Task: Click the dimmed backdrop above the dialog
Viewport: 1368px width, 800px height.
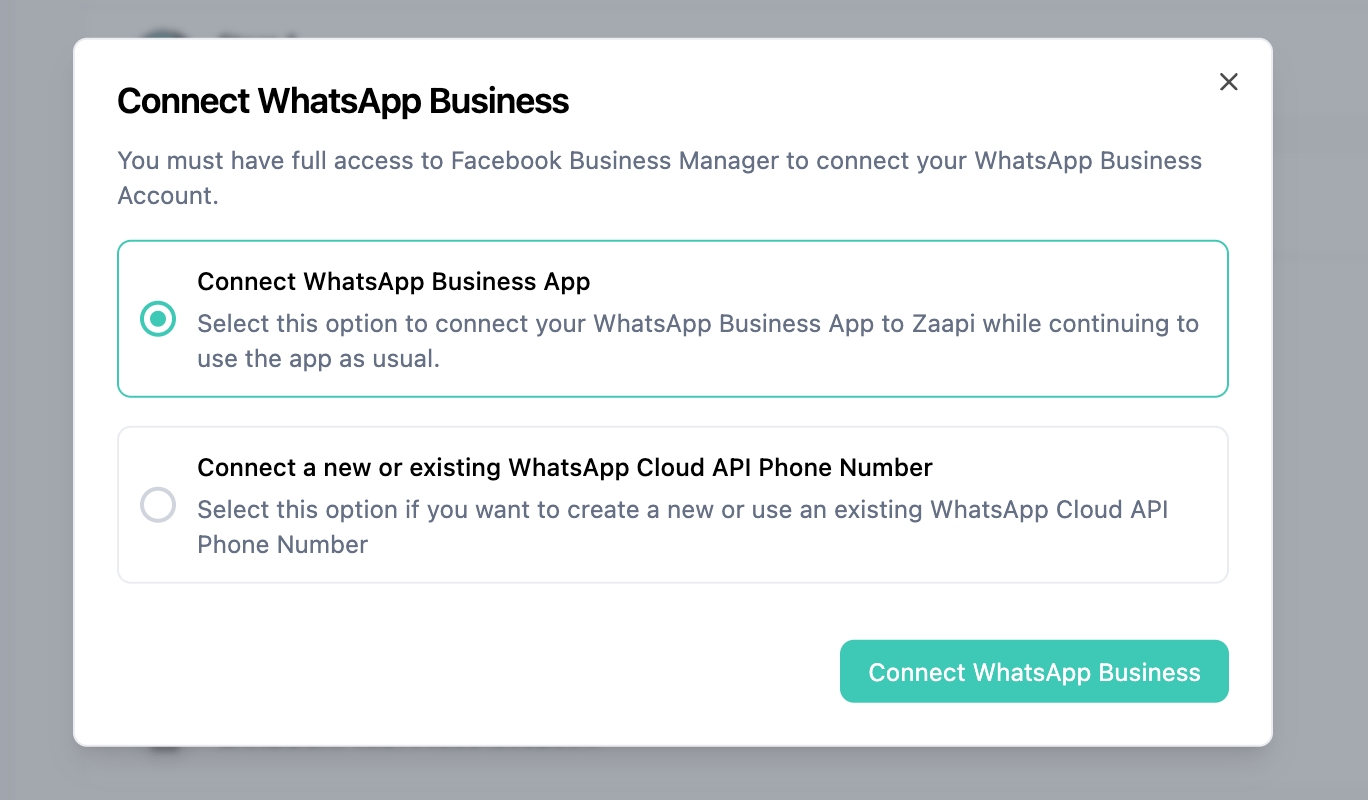Action: click(x=684, y=18)
